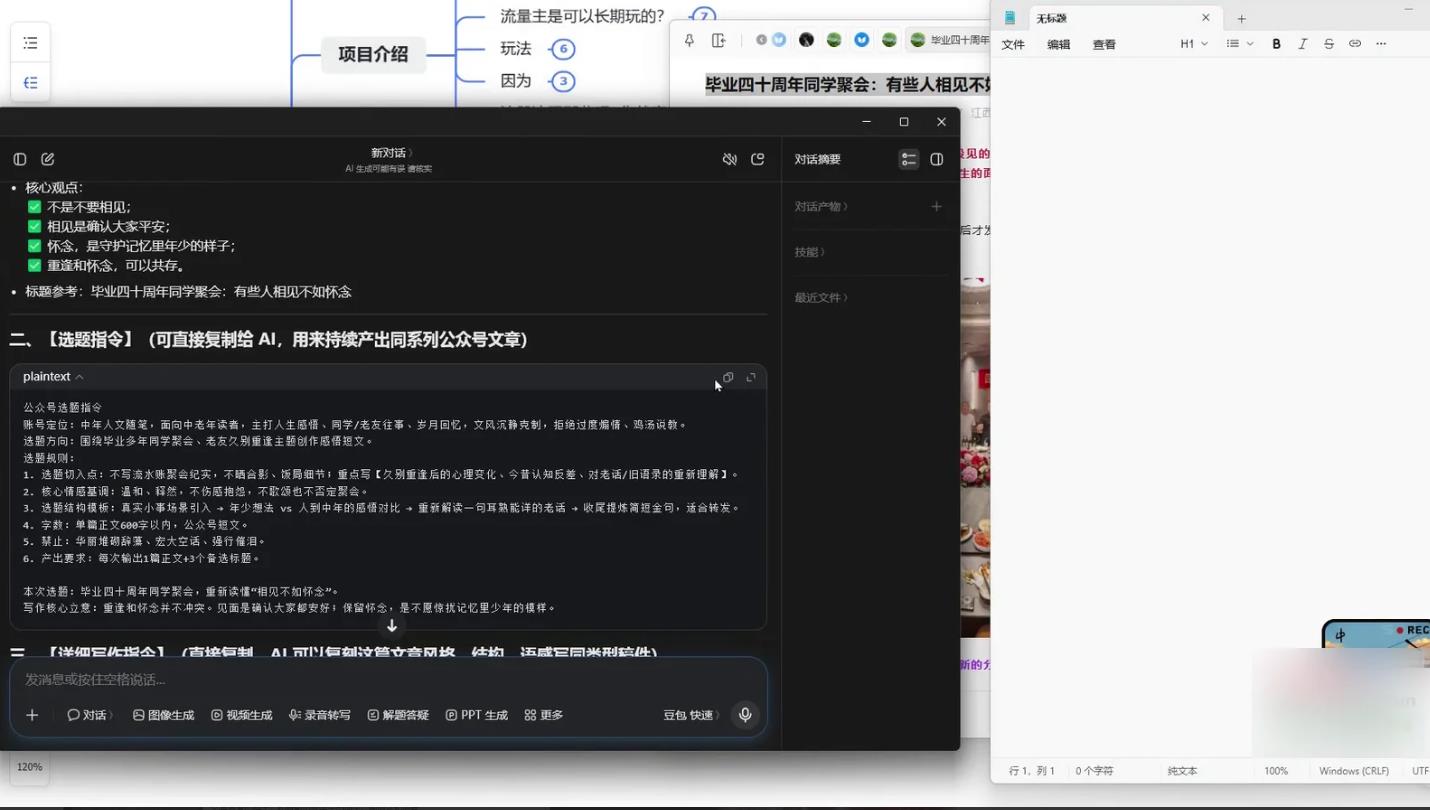Add a new tab in Notepad

point(1241,18)
